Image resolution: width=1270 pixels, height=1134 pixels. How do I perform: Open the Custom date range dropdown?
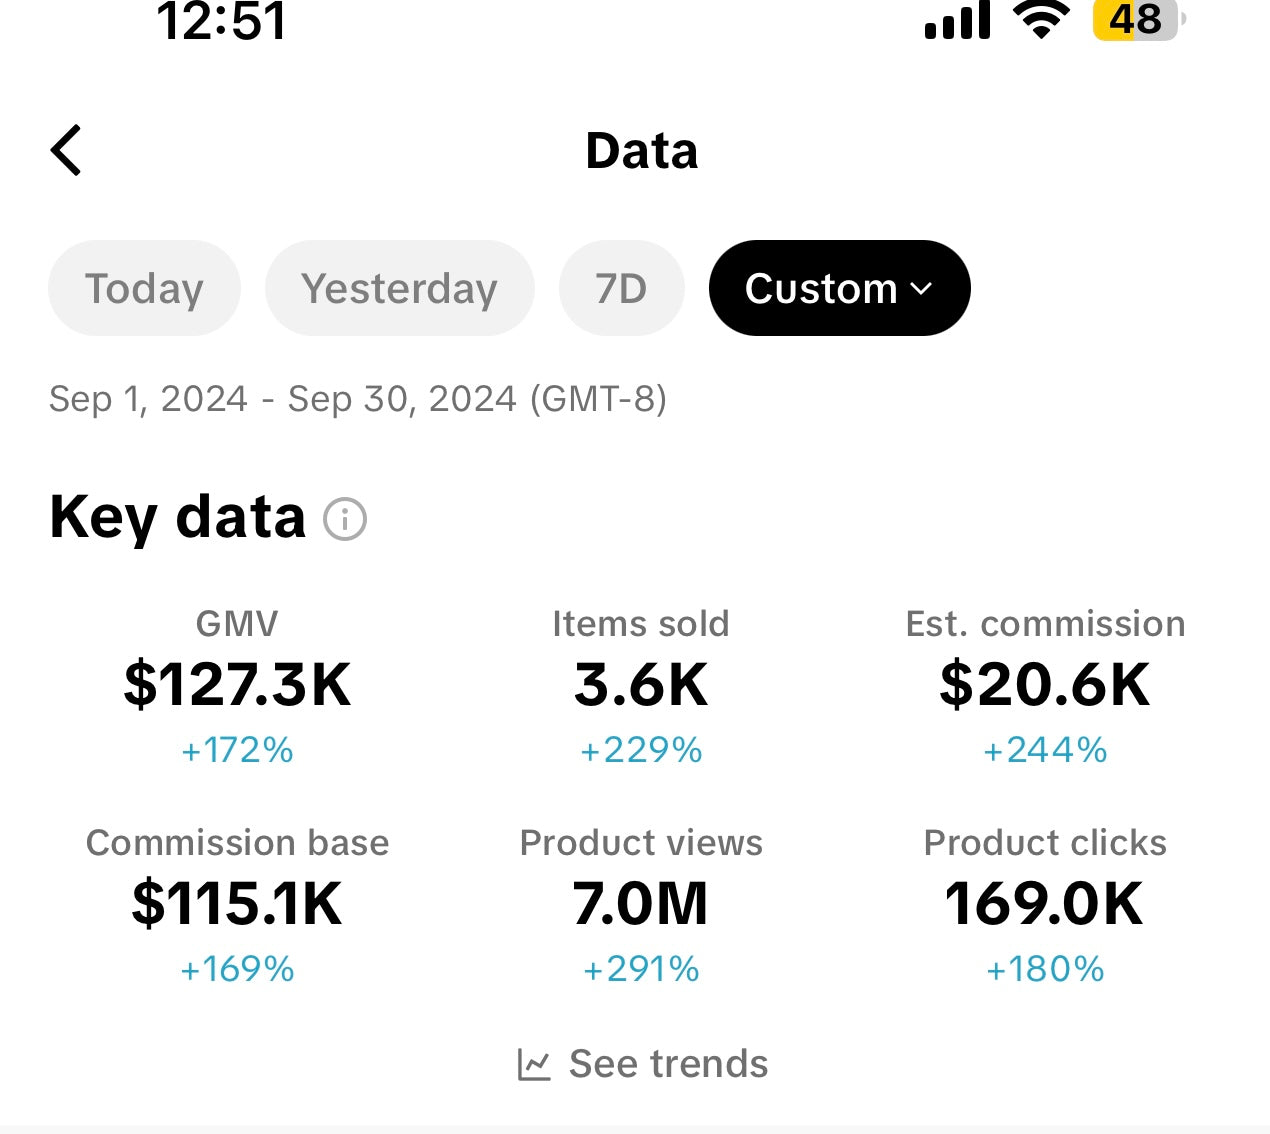[x=839, y=288]
